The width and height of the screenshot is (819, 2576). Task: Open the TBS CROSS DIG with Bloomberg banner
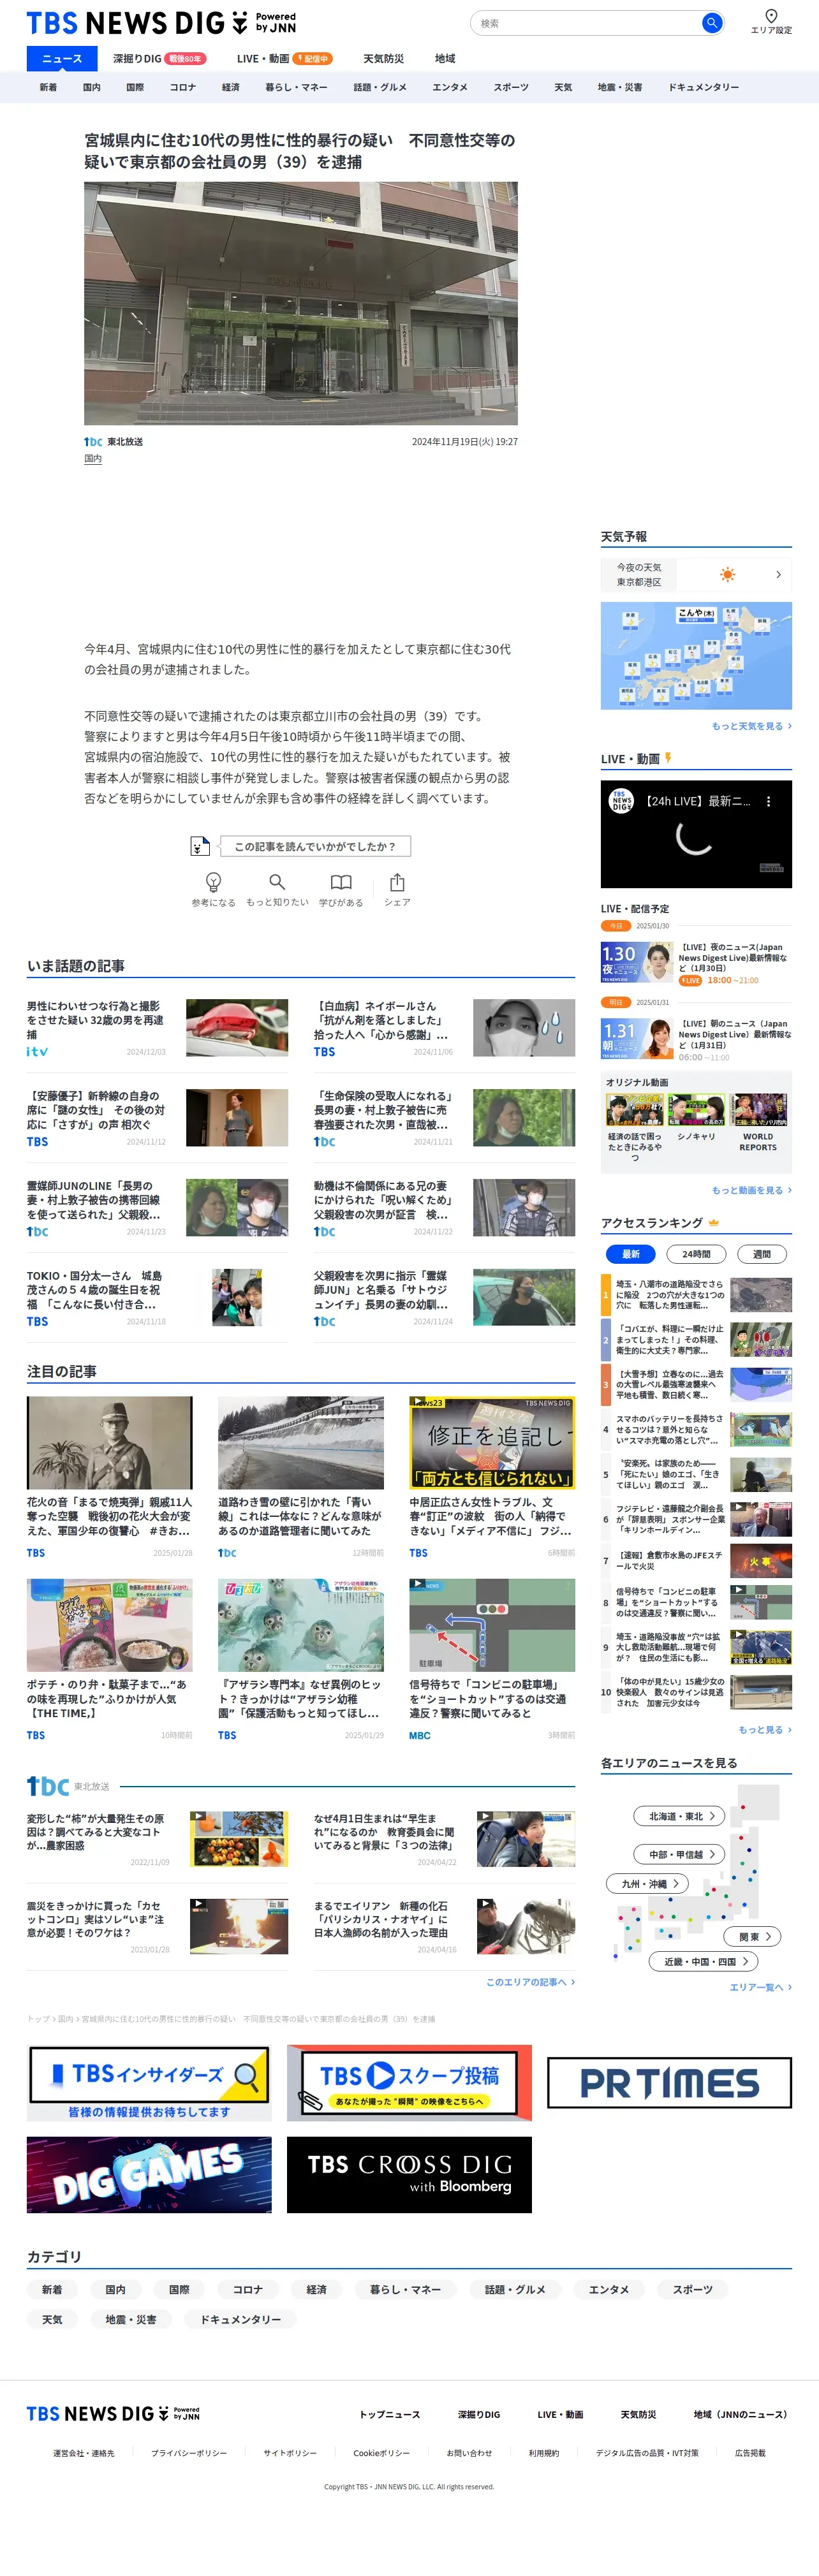[x=409, y=2175]
